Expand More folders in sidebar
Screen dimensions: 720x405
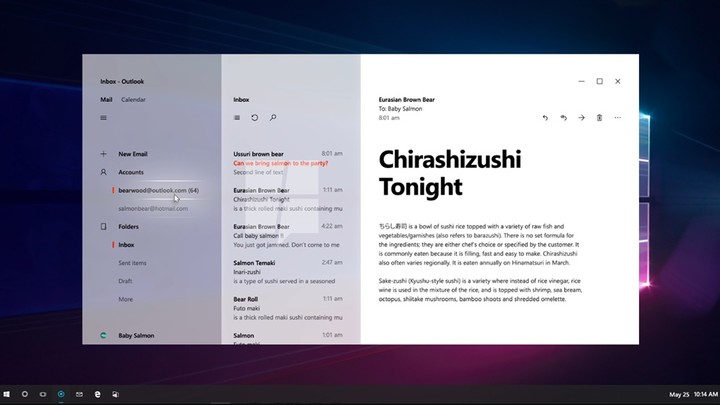(125, 299)
